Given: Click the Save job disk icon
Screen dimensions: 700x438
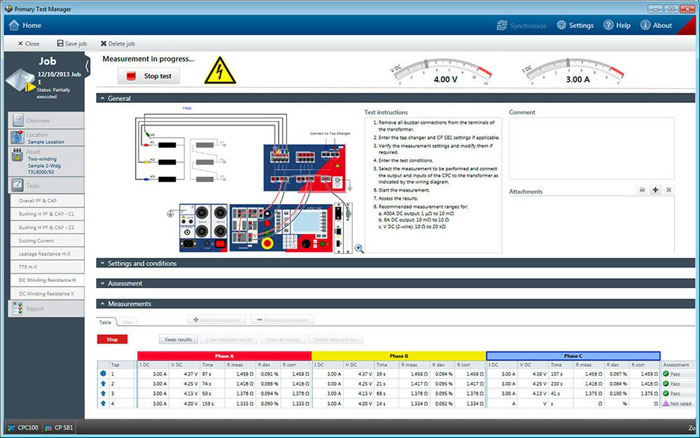Looking at the screenshot, I should [x=59, y=44].
